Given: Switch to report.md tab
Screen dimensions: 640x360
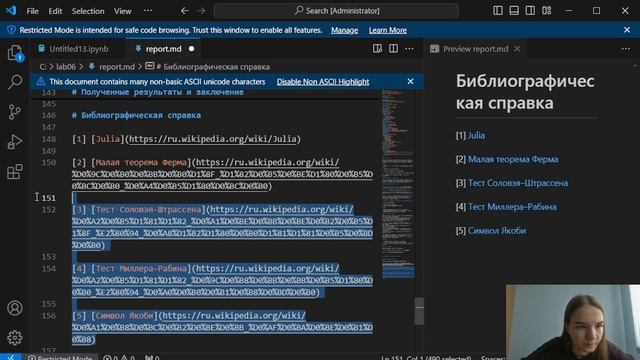Looking at the screenshot, I should 163,49.
